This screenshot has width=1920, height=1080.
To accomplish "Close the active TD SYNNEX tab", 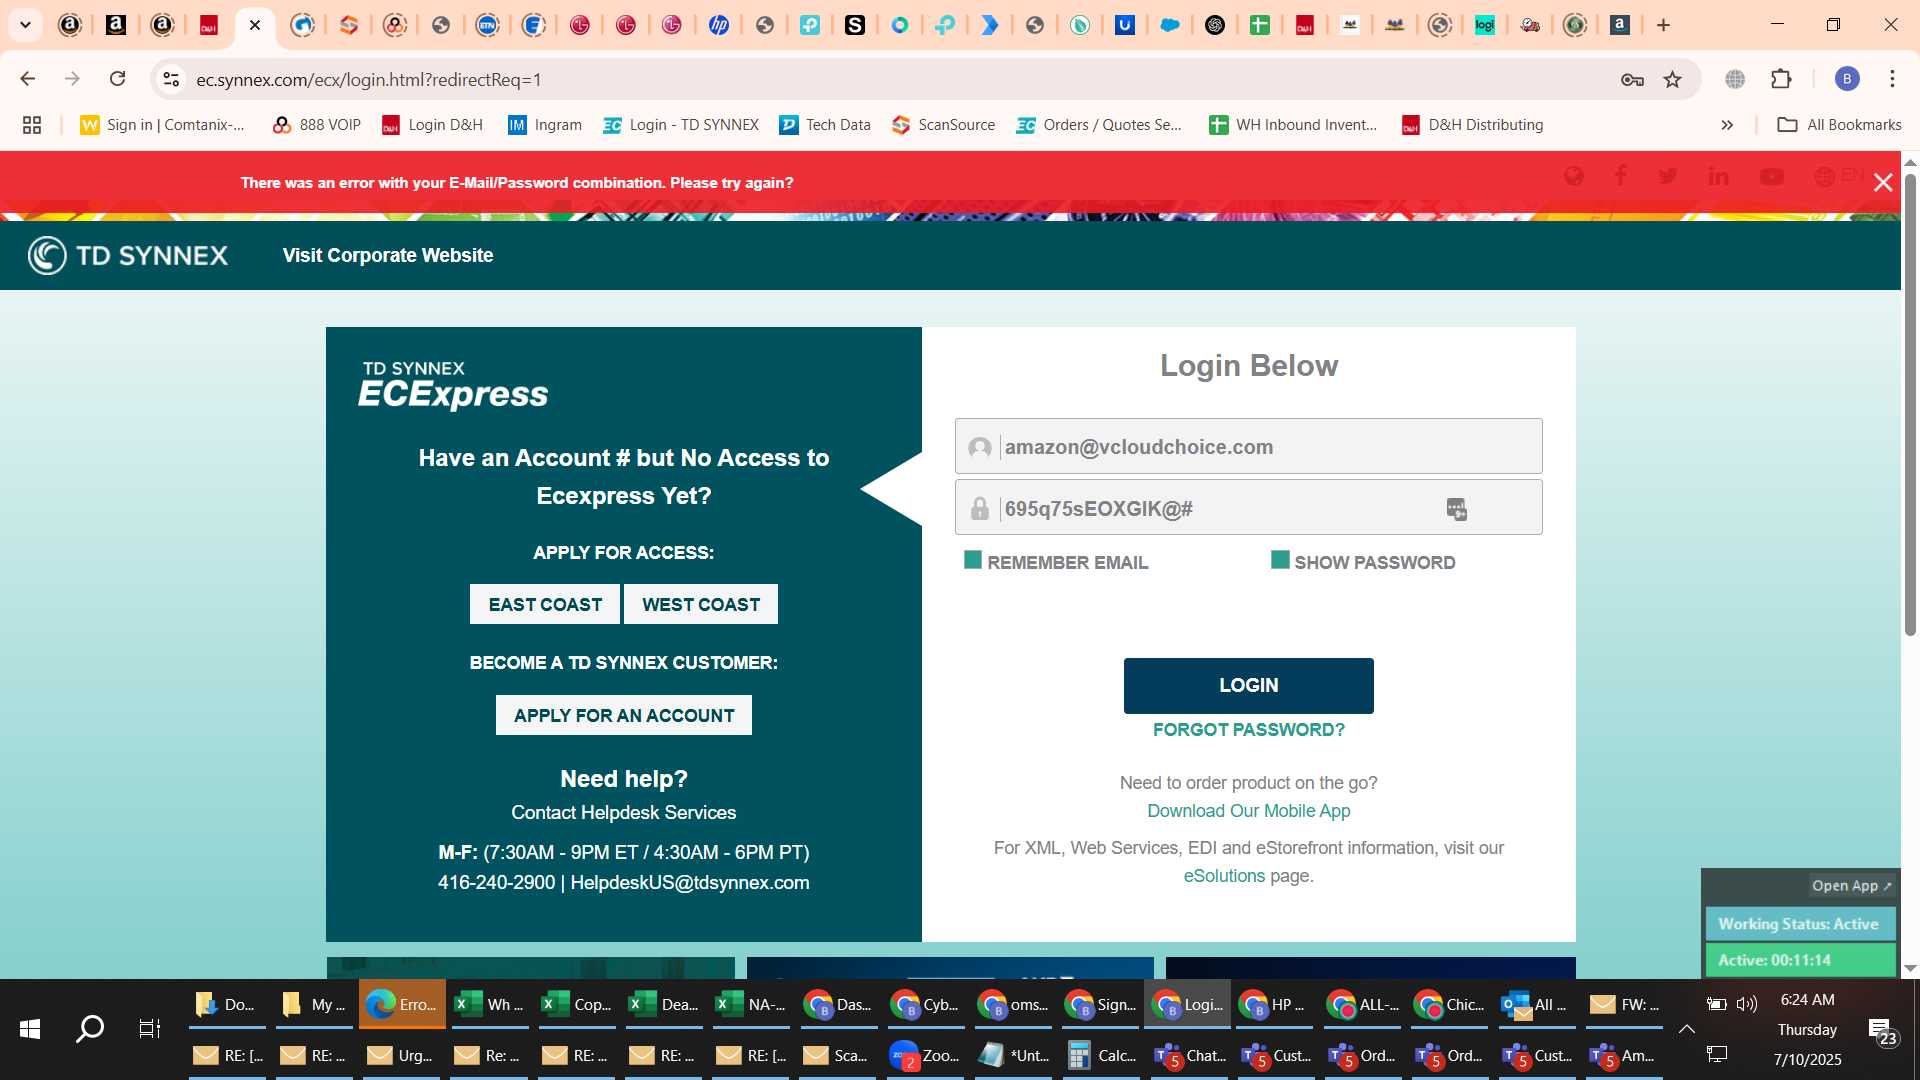I will [x=255, y=25].
